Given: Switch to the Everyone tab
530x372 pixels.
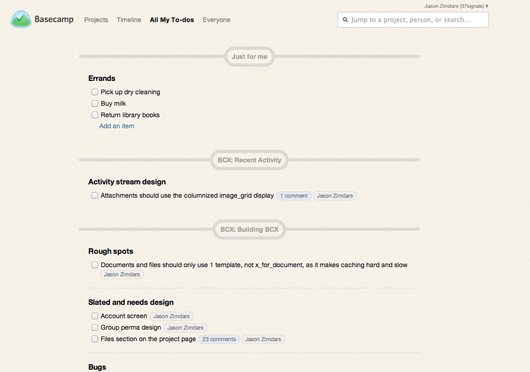Looking at the screenshot, I should click(x=216, y=20).
